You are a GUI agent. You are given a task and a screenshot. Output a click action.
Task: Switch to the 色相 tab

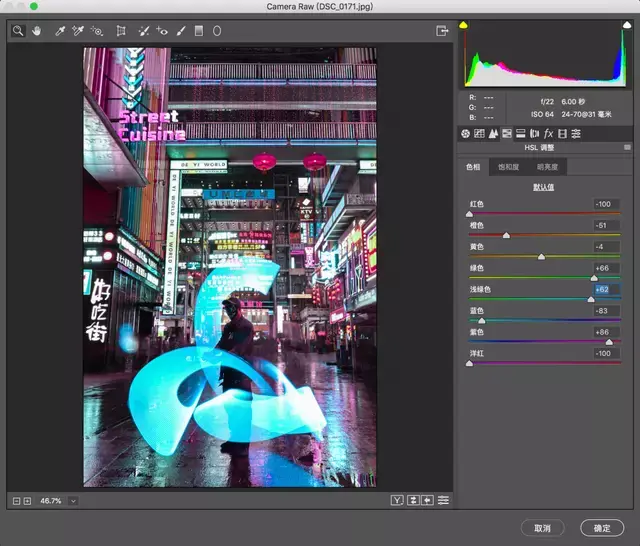pyautogui.click(x=473, y=167)
